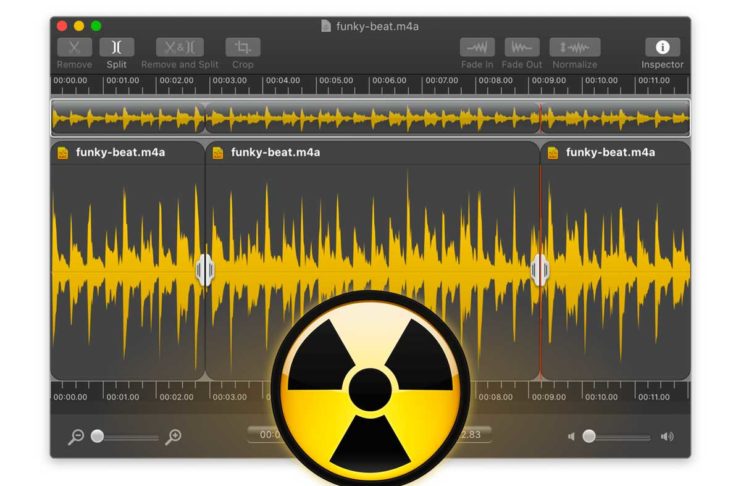This screenshot has height=486, width=741.
Task: Click the document icon in the title bar
Action: point(326,26)
